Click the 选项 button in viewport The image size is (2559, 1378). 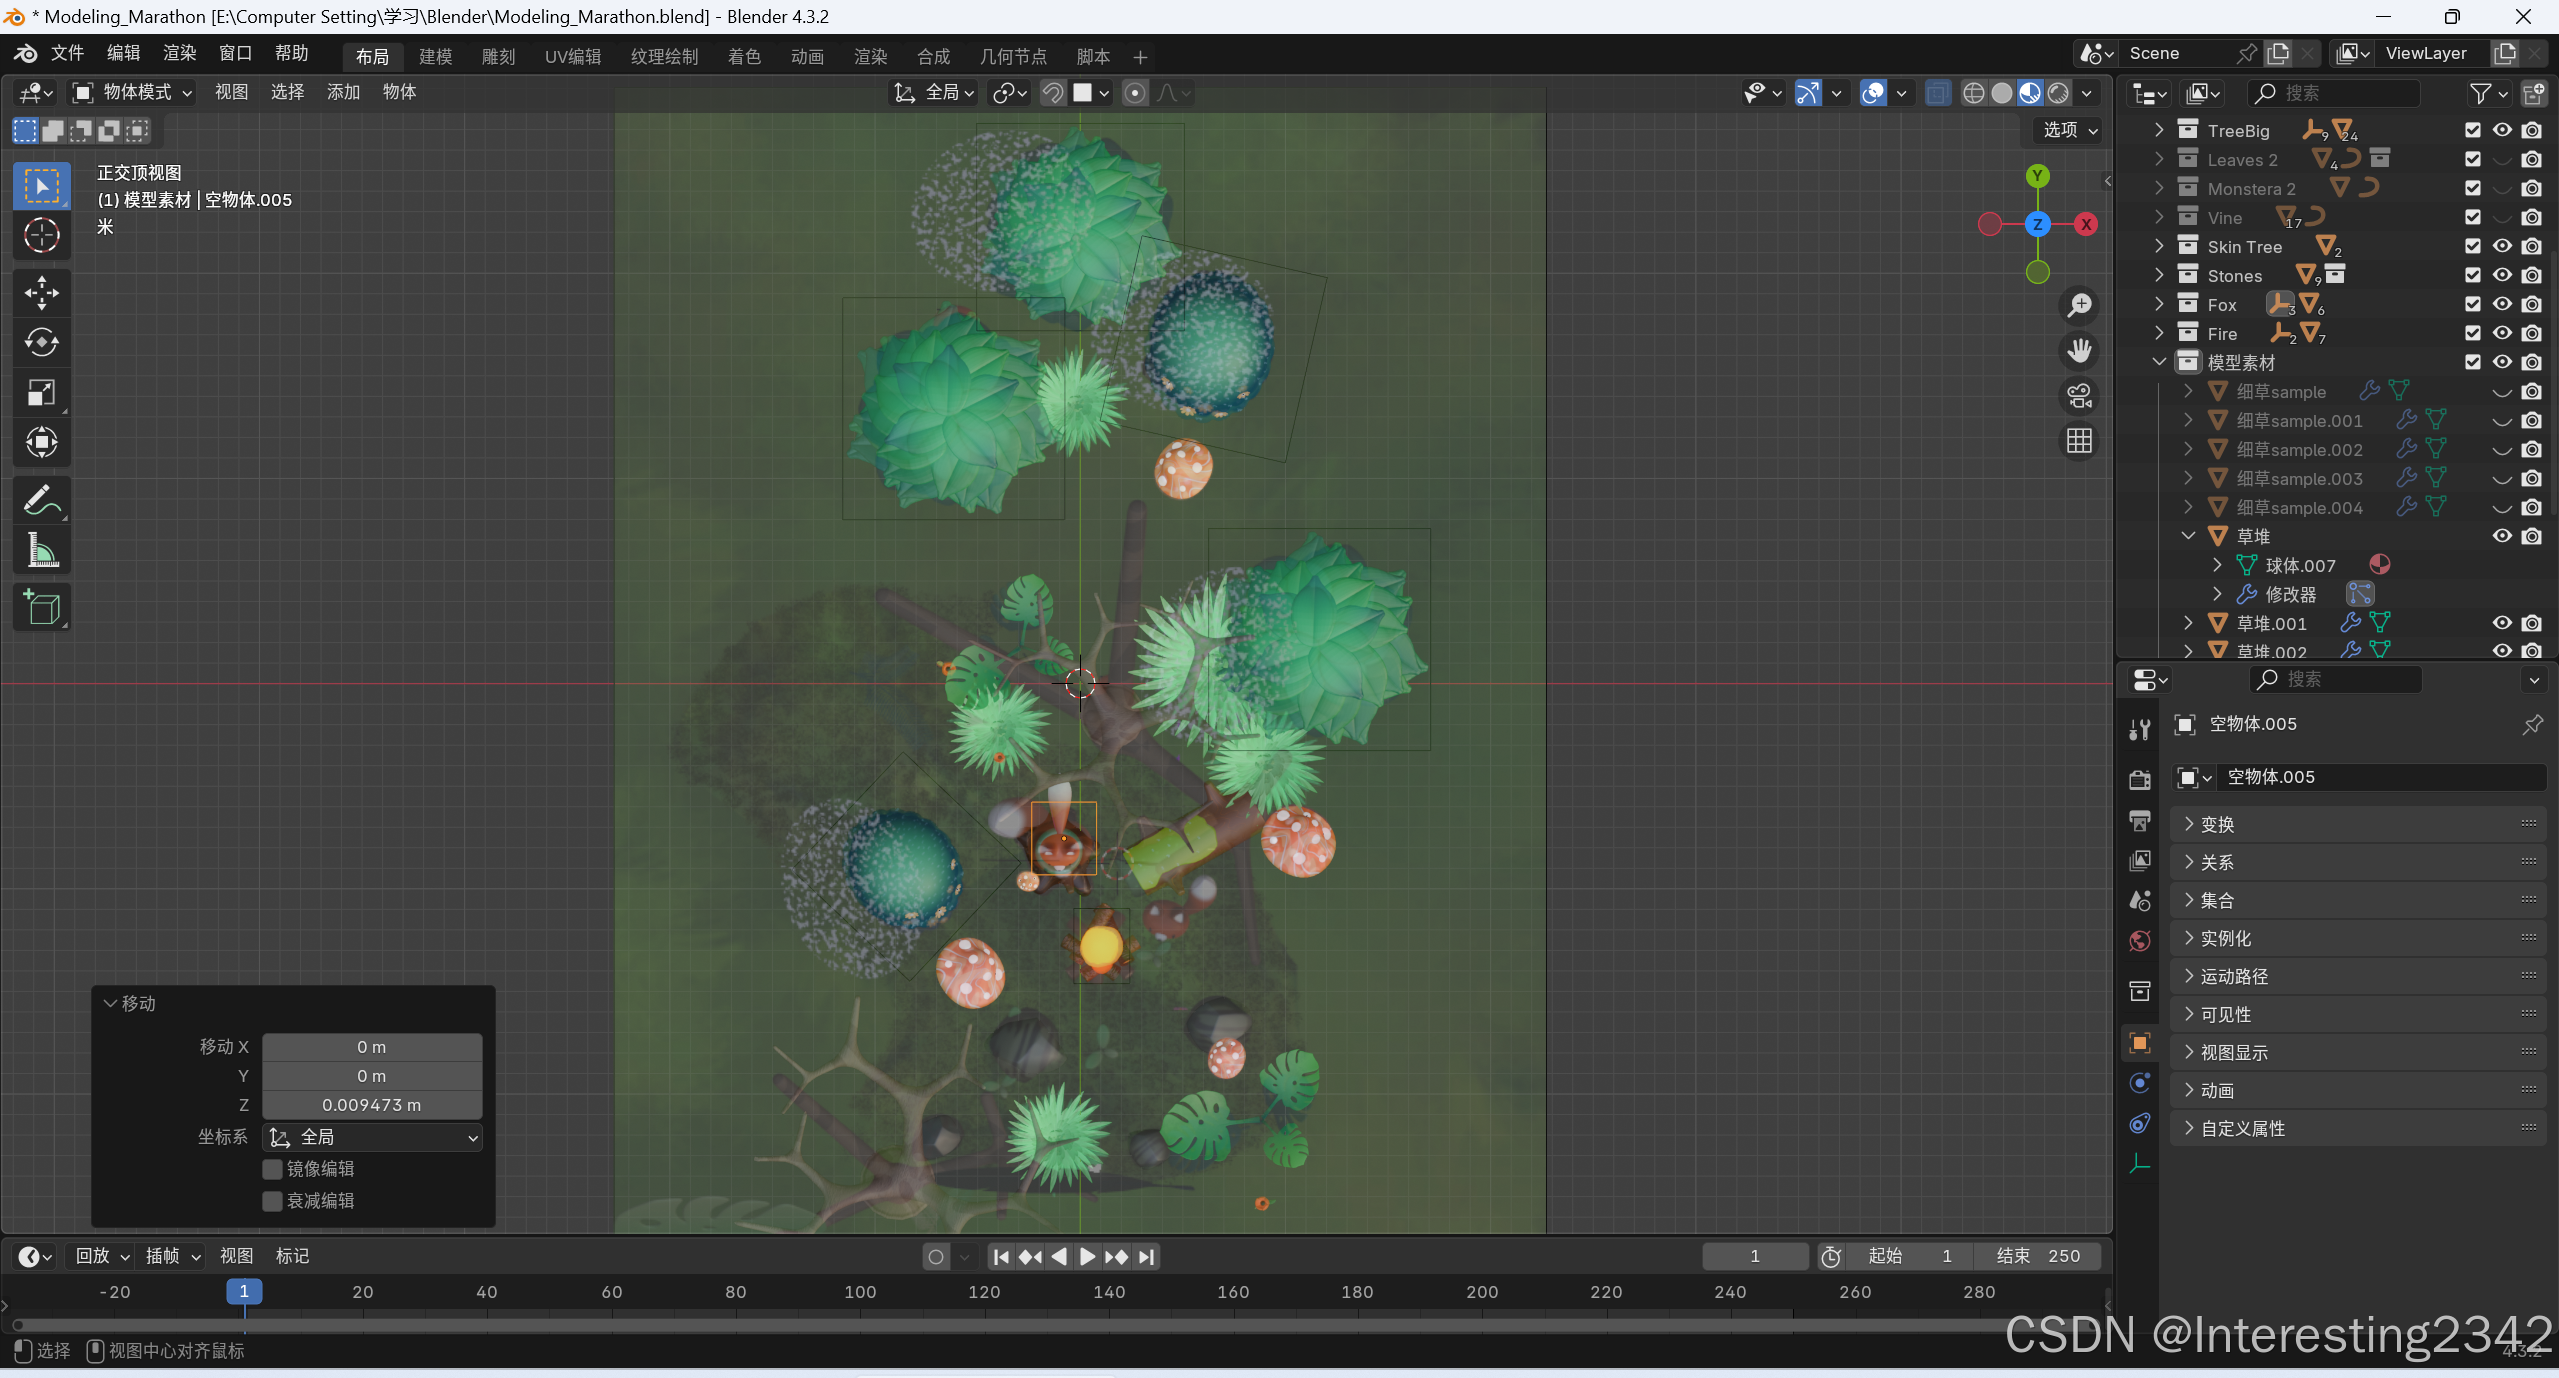pos(2069,130)
